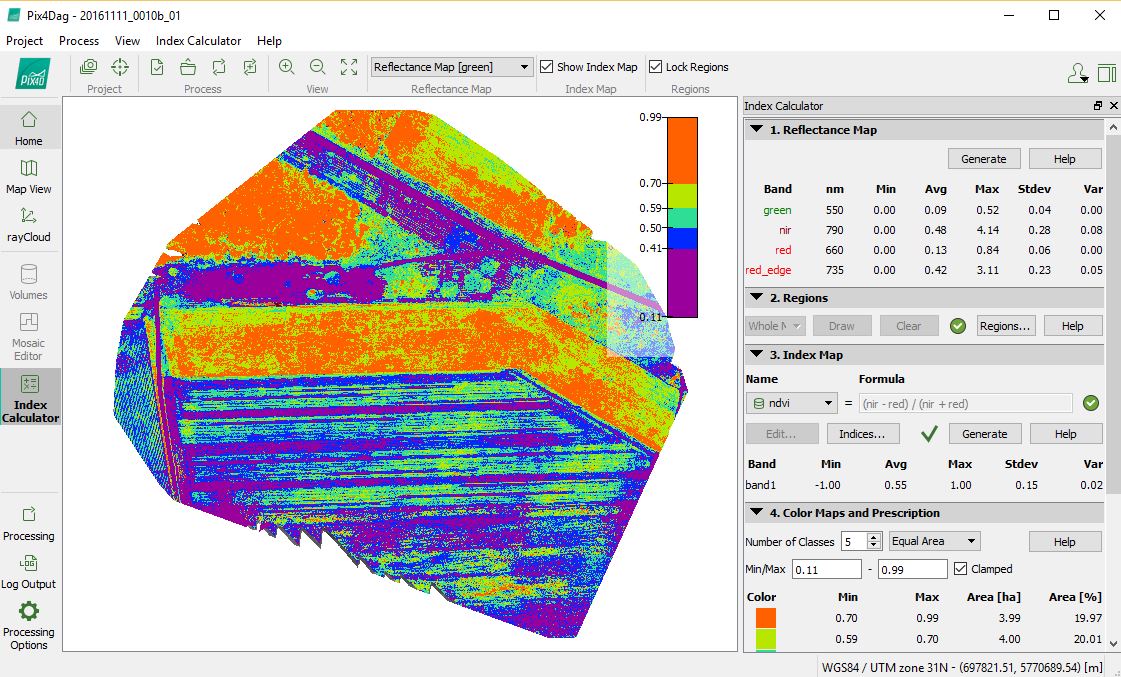The image size is (1121, 677).
Task: Click the image properties camera icon in Project group
Action: coord(89,67)
